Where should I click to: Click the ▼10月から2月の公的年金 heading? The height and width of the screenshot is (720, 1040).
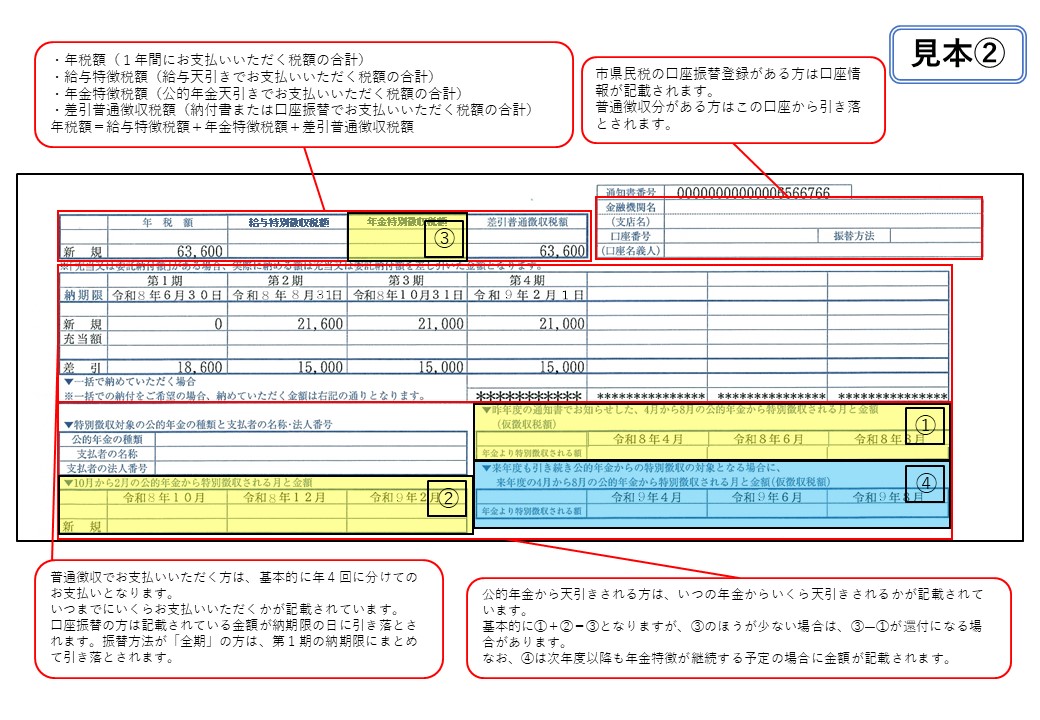pyautogui.click(x=186, y=483)
